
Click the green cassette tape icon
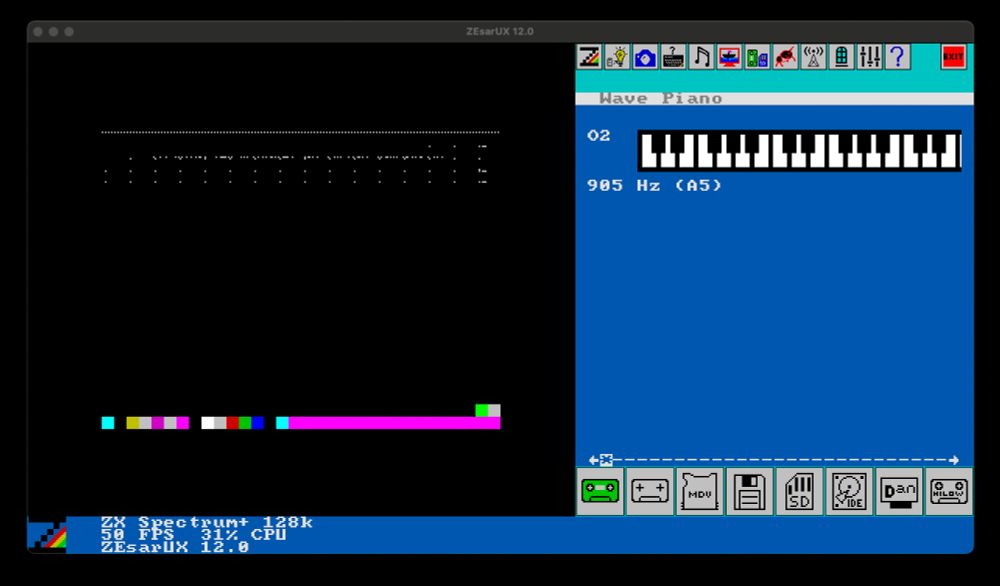(x=600, y=491)
